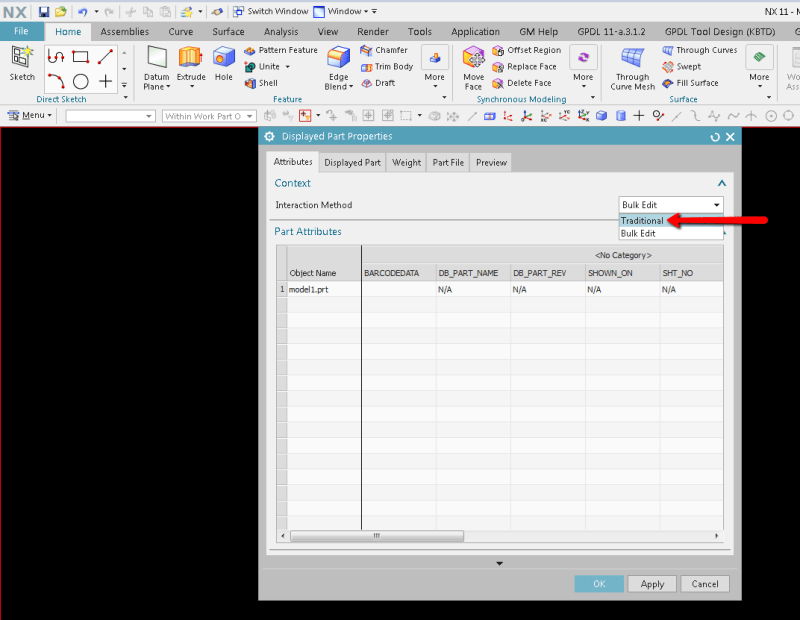Viewport: 800px width, 620px height.
Task: Close the Displayed Part Properties dialog
Action: pyautogui.click(x=730, y=137)
